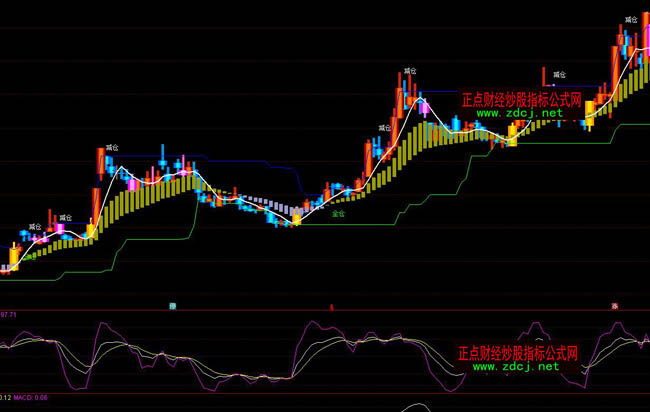Image resolution: width=650 pixels, height=412 pixels.
Task: Select the rightmost red marker on the time axis
Action: [x=614, y=304]
